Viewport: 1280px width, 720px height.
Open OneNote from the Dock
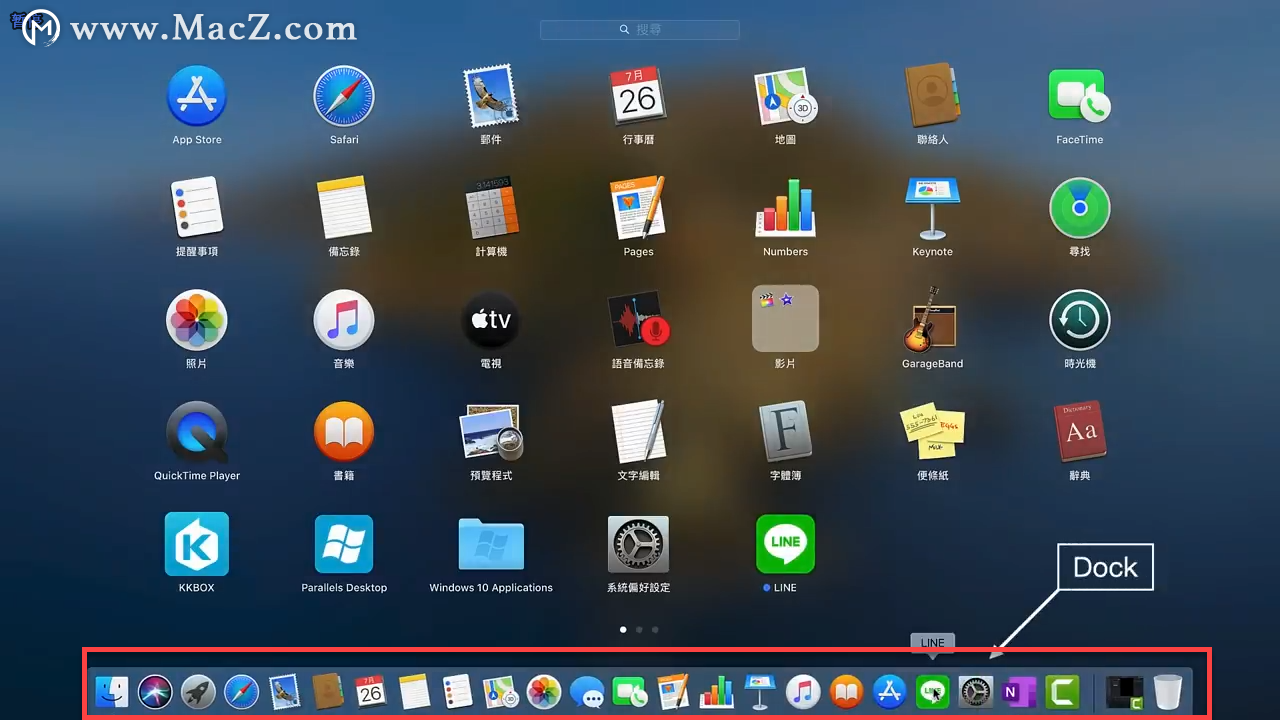[x=1018, y=692]
